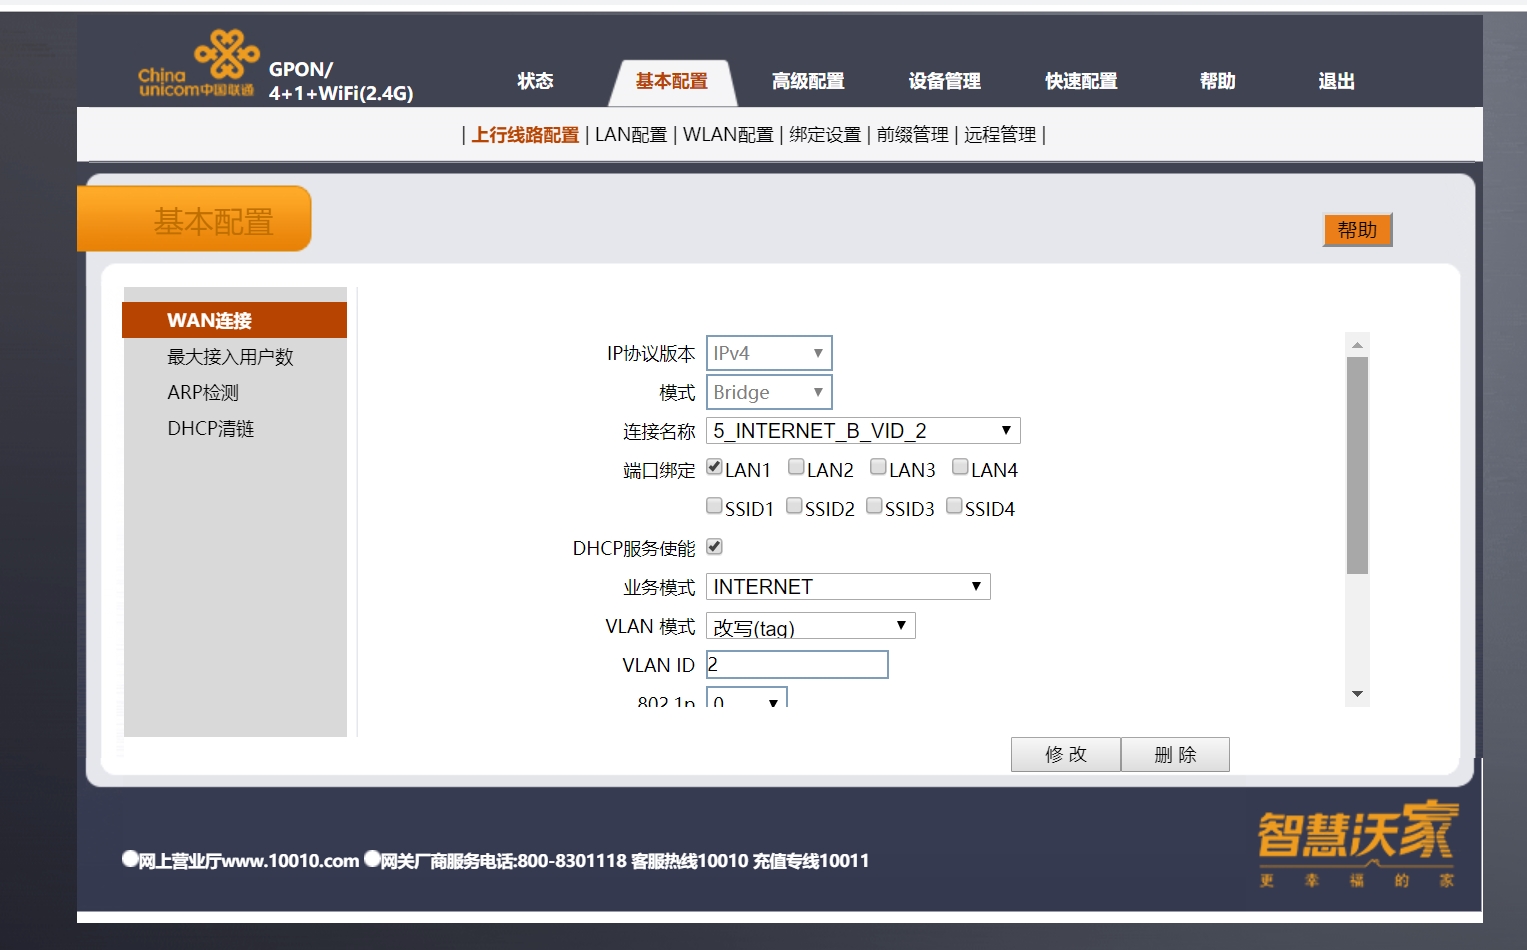The height and width of the screenshot is (950, 1527).
Task: Select the 基本配置 tab
Action: pos(672,81)
